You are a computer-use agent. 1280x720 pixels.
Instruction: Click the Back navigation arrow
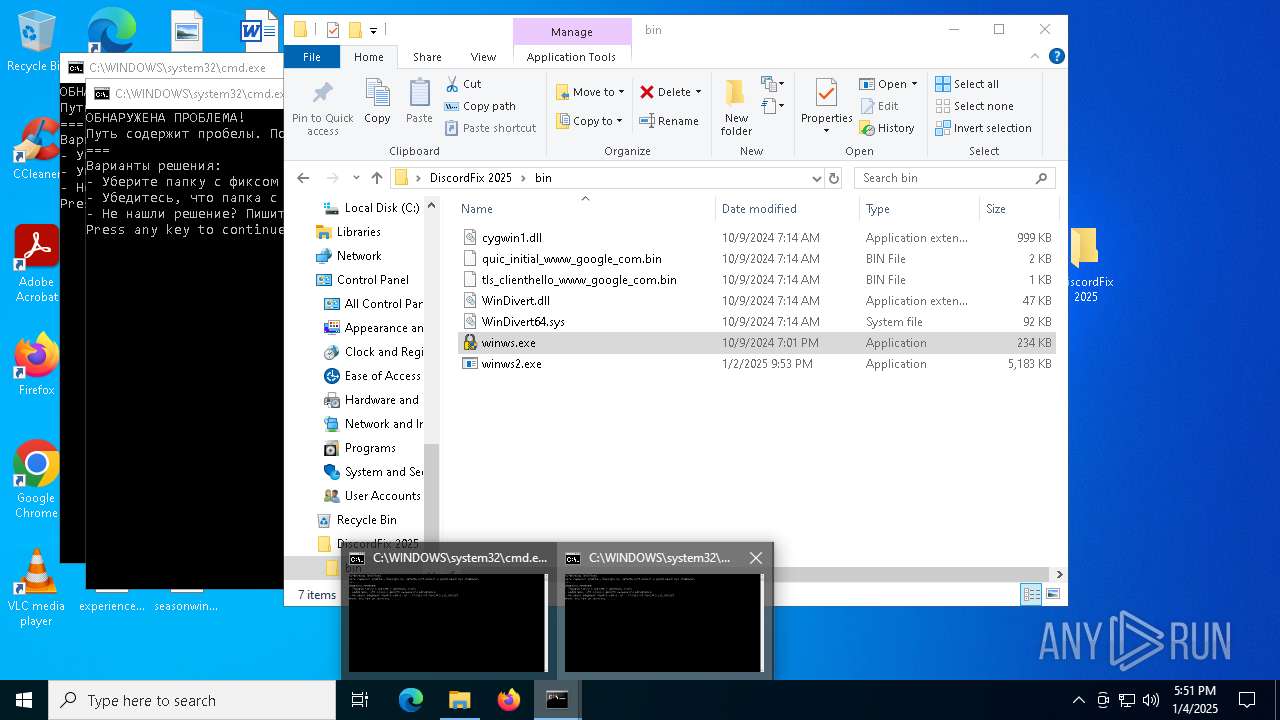[303, 178]
